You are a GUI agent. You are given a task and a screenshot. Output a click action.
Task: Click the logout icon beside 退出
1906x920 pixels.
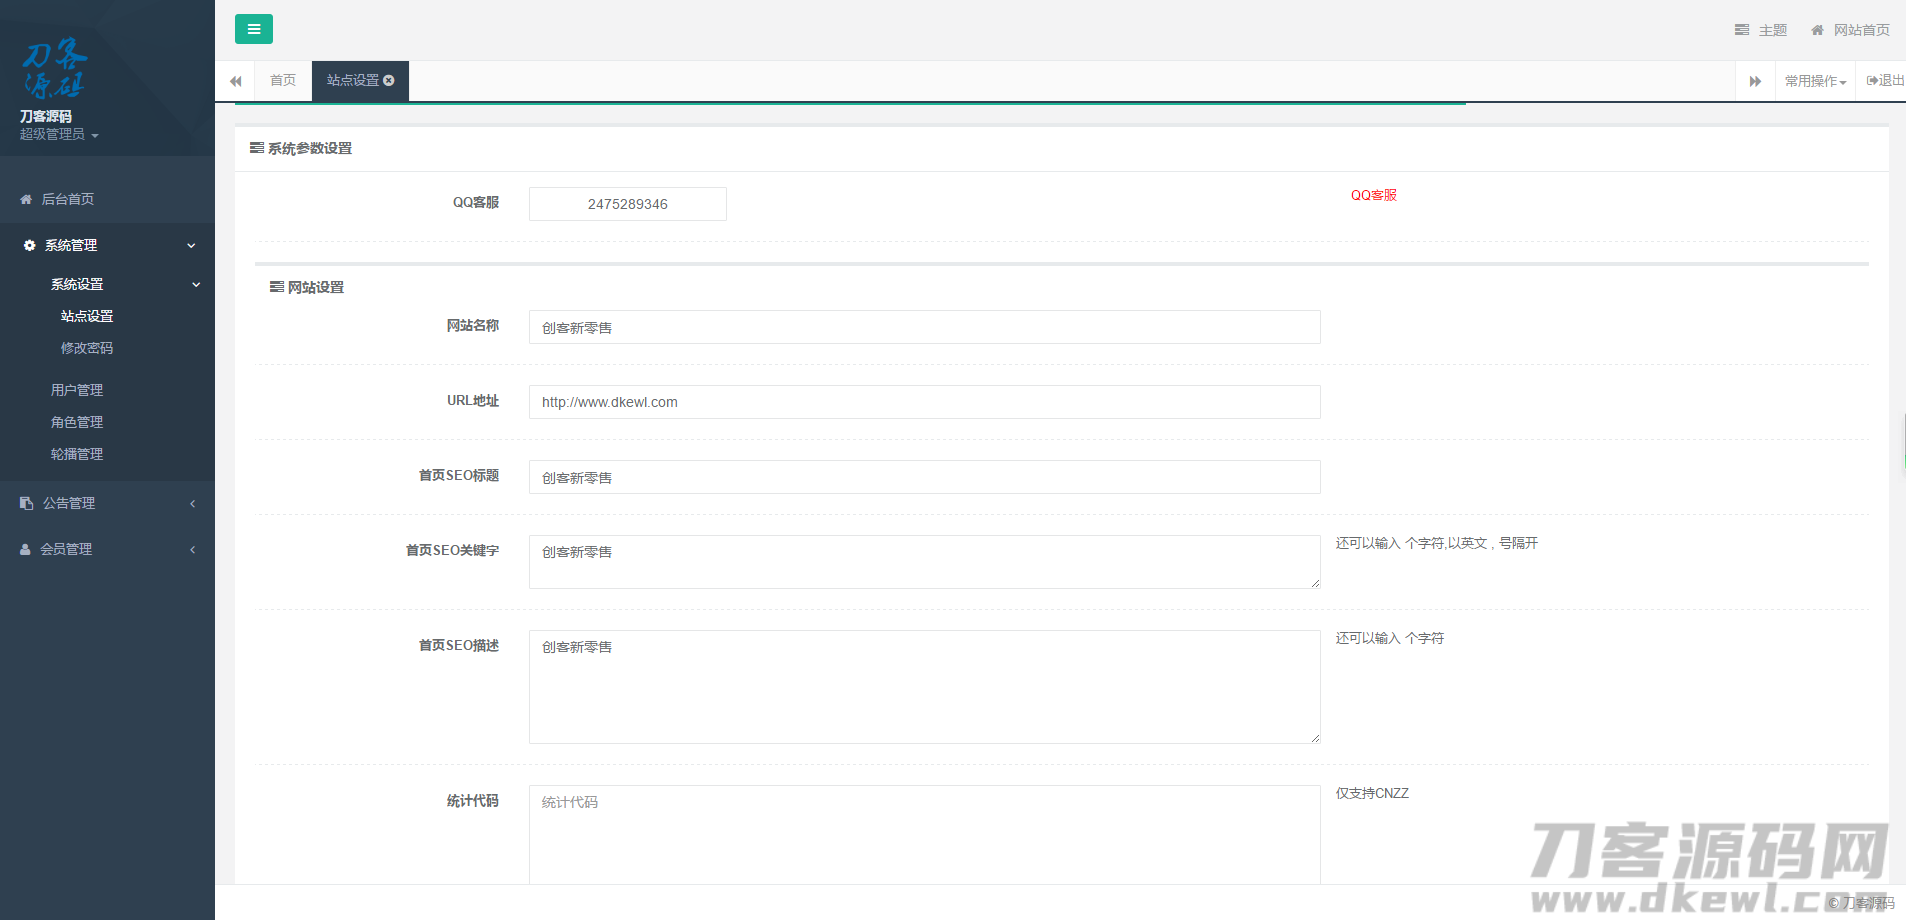pyautogui.click(x=1870, y=80)
